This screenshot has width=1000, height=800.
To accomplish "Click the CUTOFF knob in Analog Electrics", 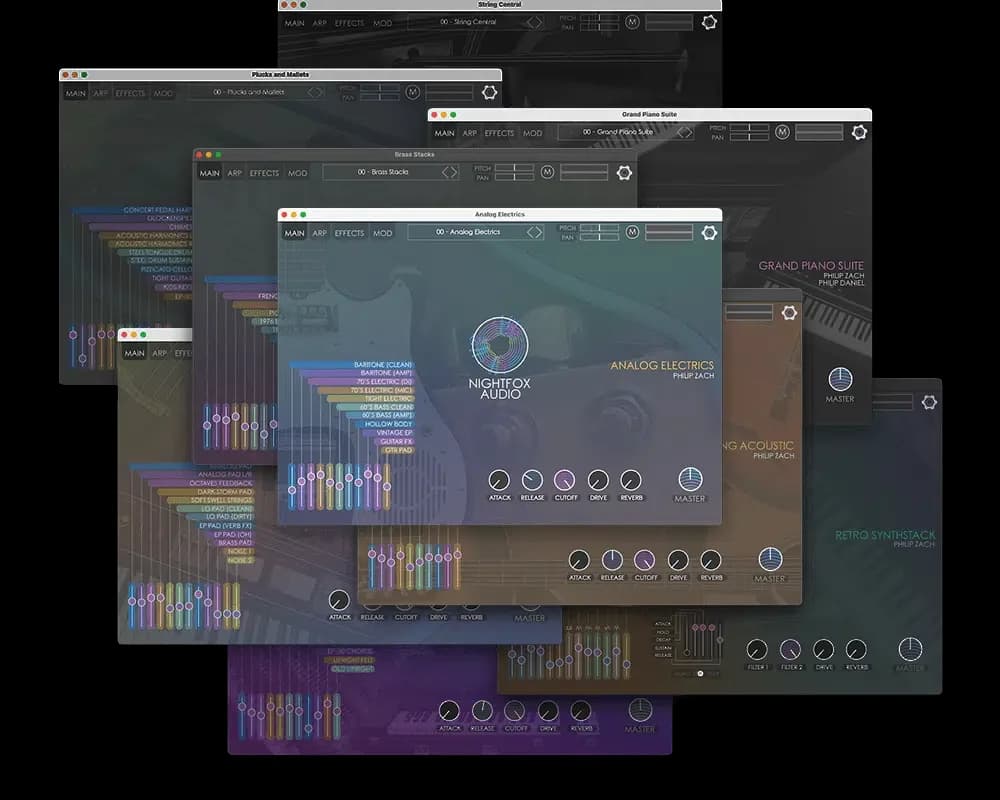I will pyautogui.click(x=566, y=479).
